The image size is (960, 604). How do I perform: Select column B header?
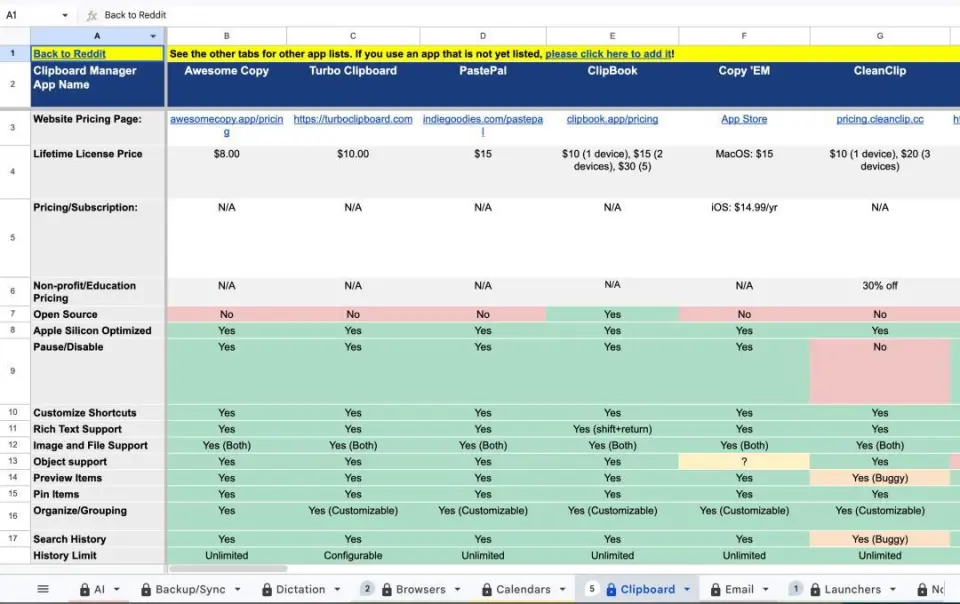[x=227, y=36]
